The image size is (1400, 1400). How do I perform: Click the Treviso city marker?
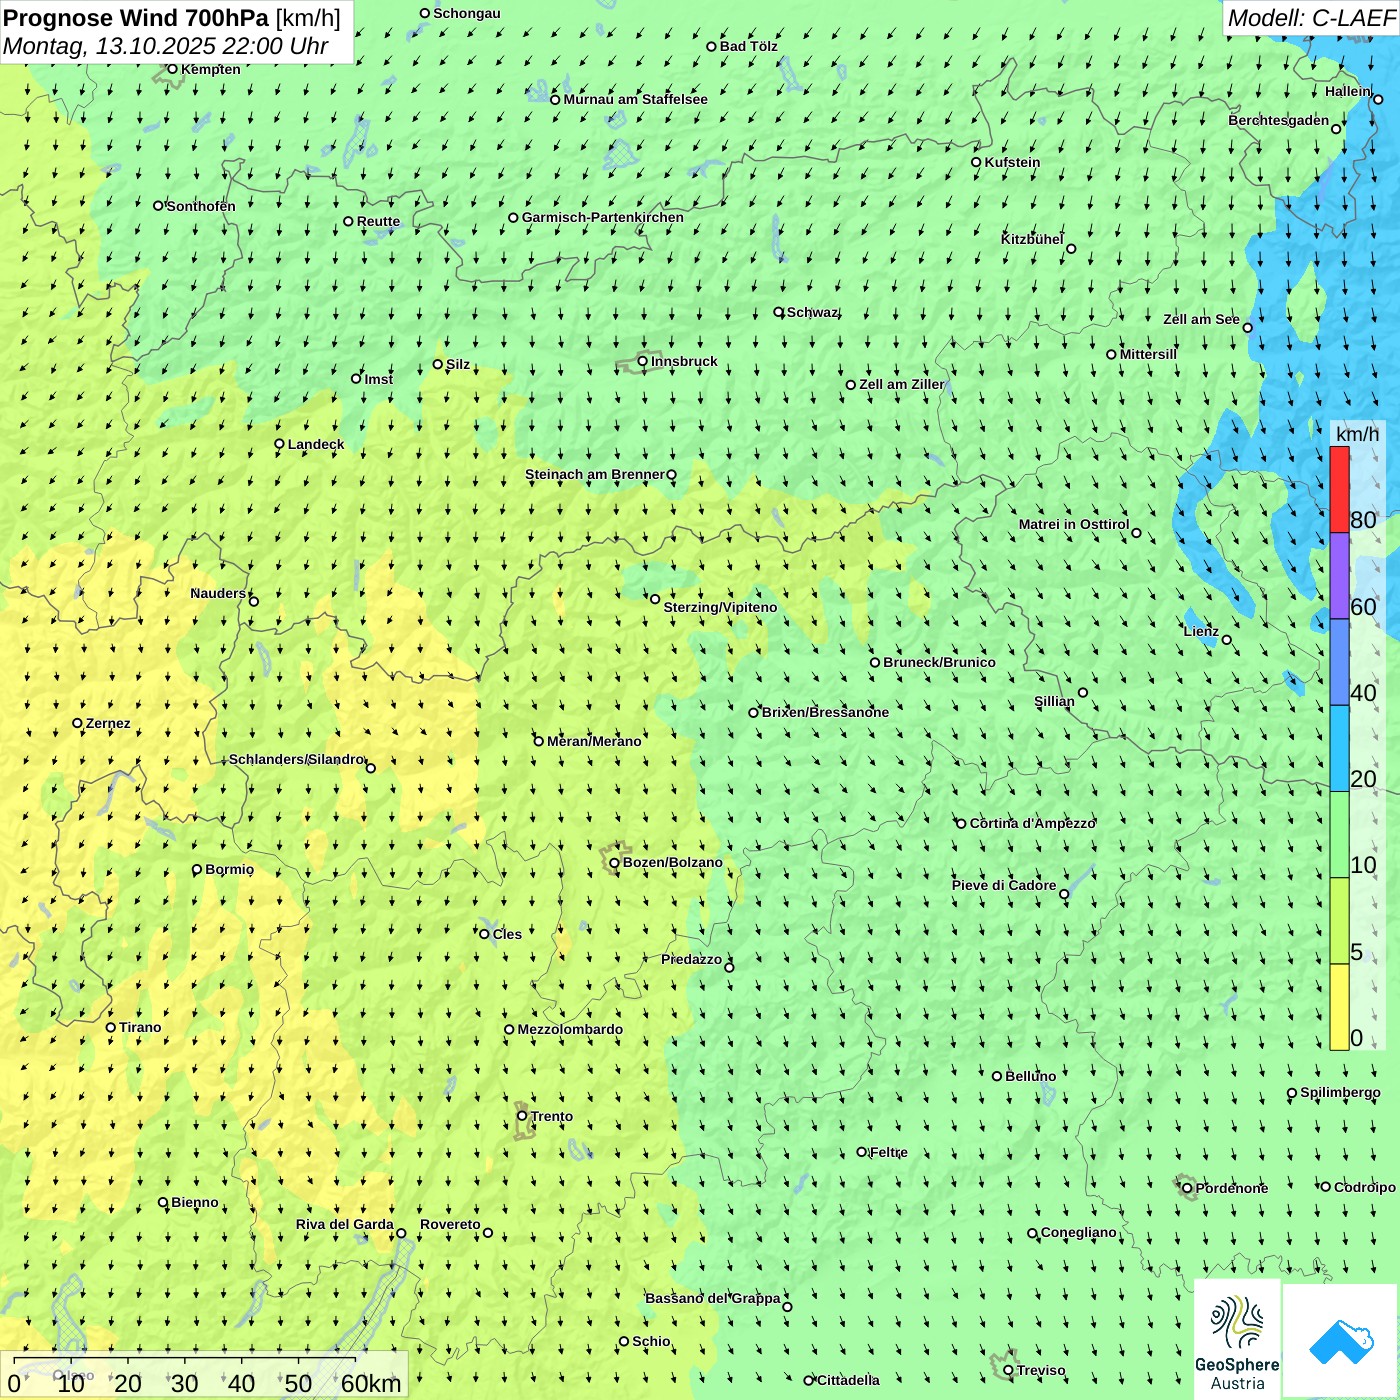point(1009,1370)
